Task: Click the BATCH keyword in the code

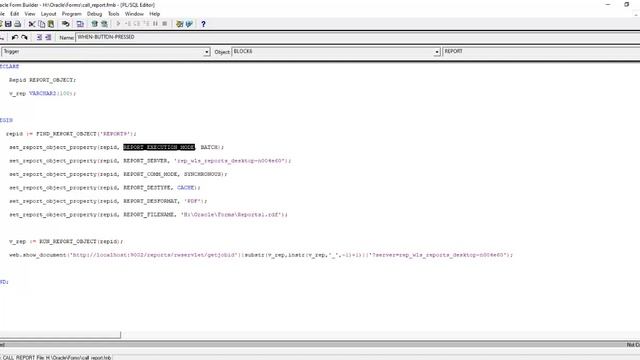Action: (x=209, y=147)
